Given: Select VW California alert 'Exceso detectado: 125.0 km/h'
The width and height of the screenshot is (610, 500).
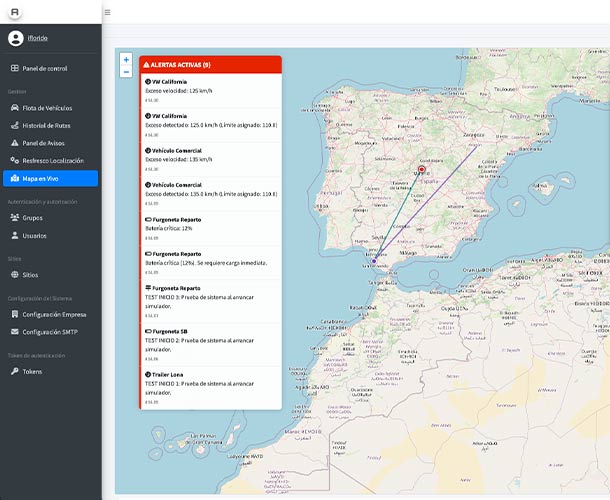Looking at the screenshot, I should point(211,125).
